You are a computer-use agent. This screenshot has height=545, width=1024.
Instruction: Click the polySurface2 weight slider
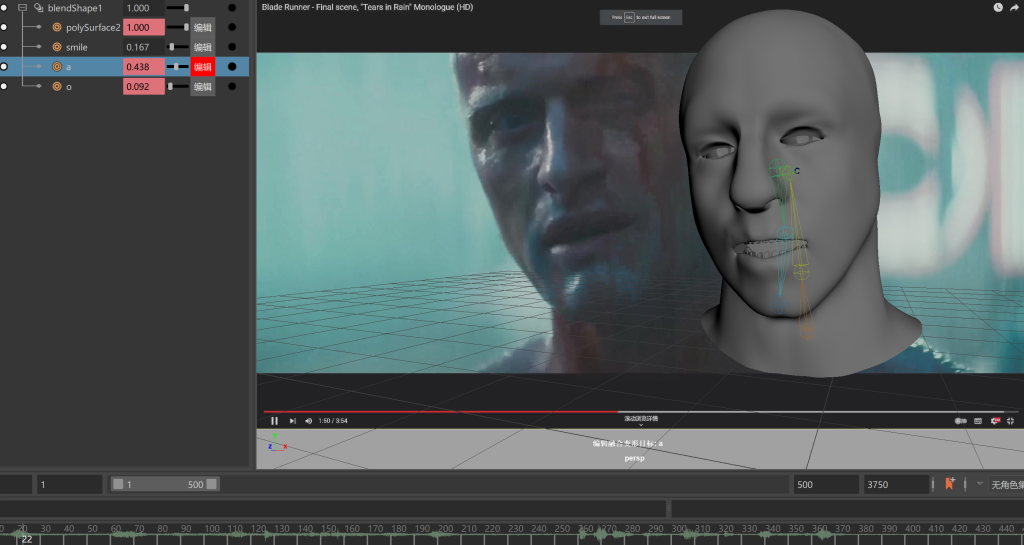[x=178, y=27]
